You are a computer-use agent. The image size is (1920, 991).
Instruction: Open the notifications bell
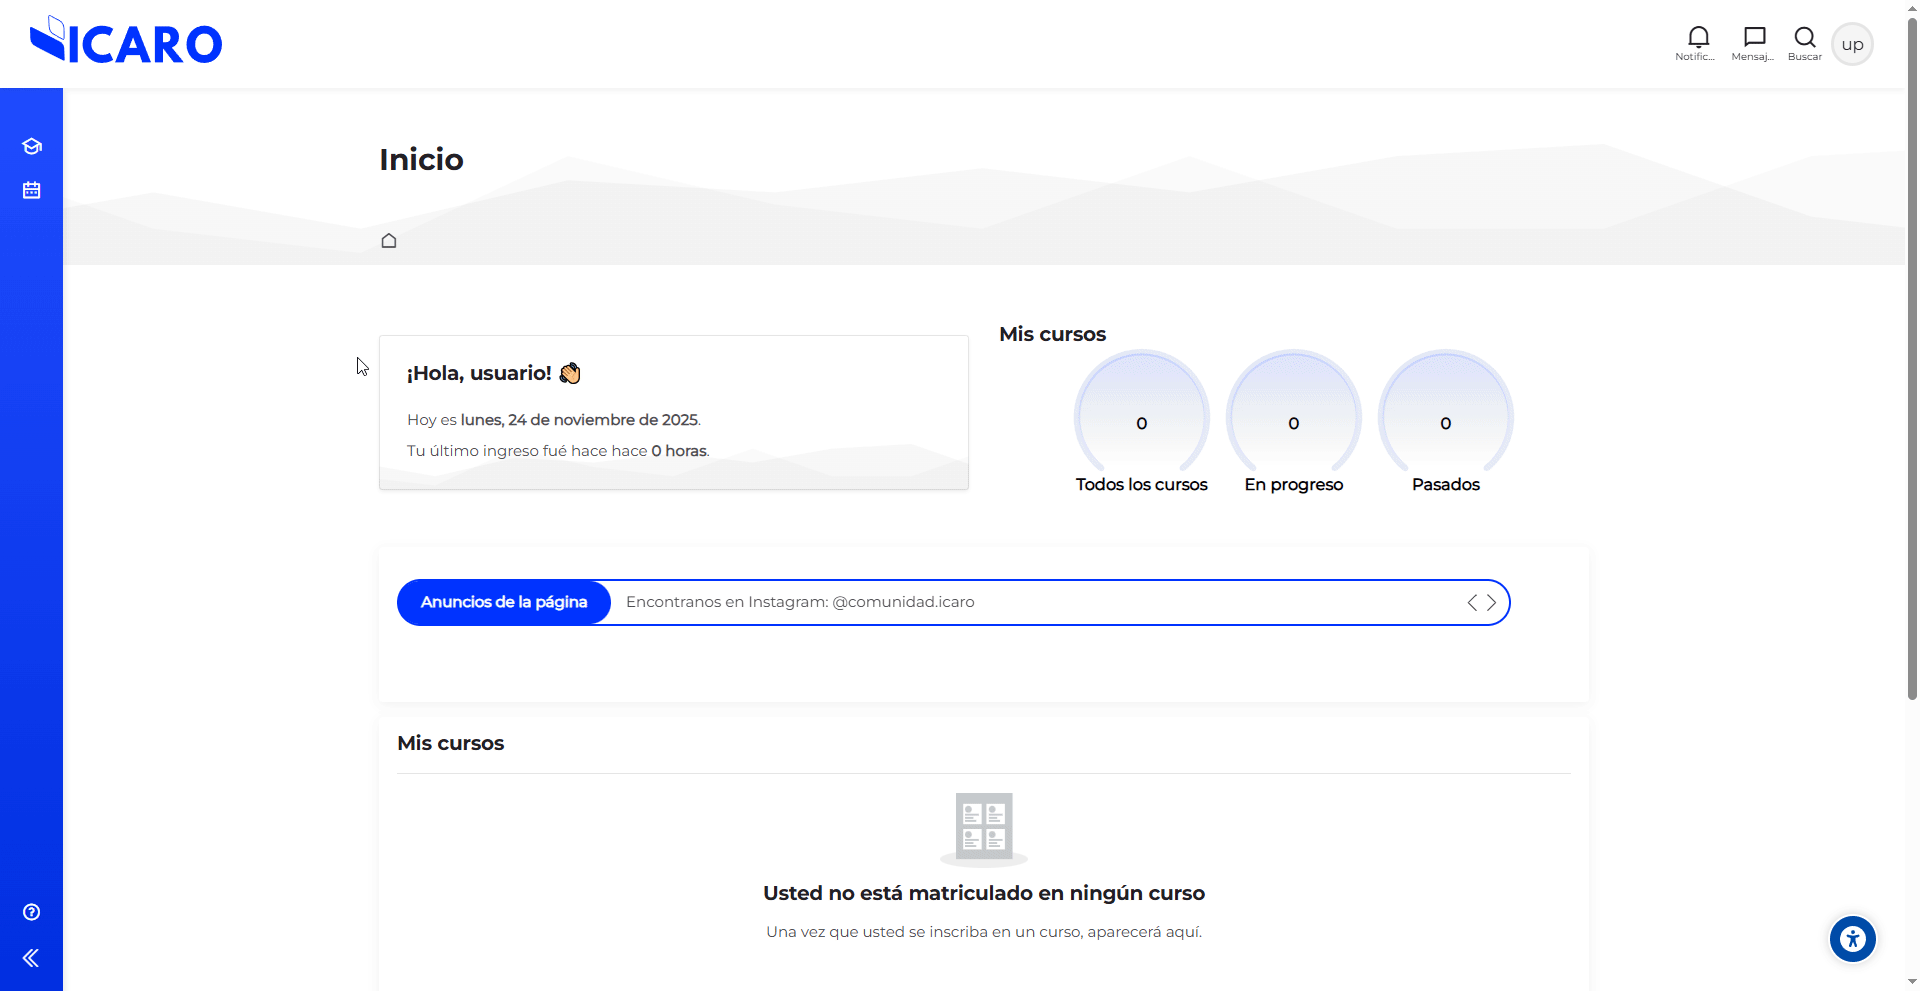pos(1697,38)
